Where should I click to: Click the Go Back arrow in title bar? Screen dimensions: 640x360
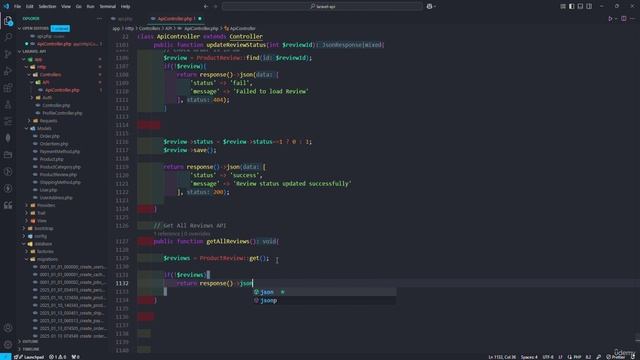pyautogui.click(x=206, y=7)
